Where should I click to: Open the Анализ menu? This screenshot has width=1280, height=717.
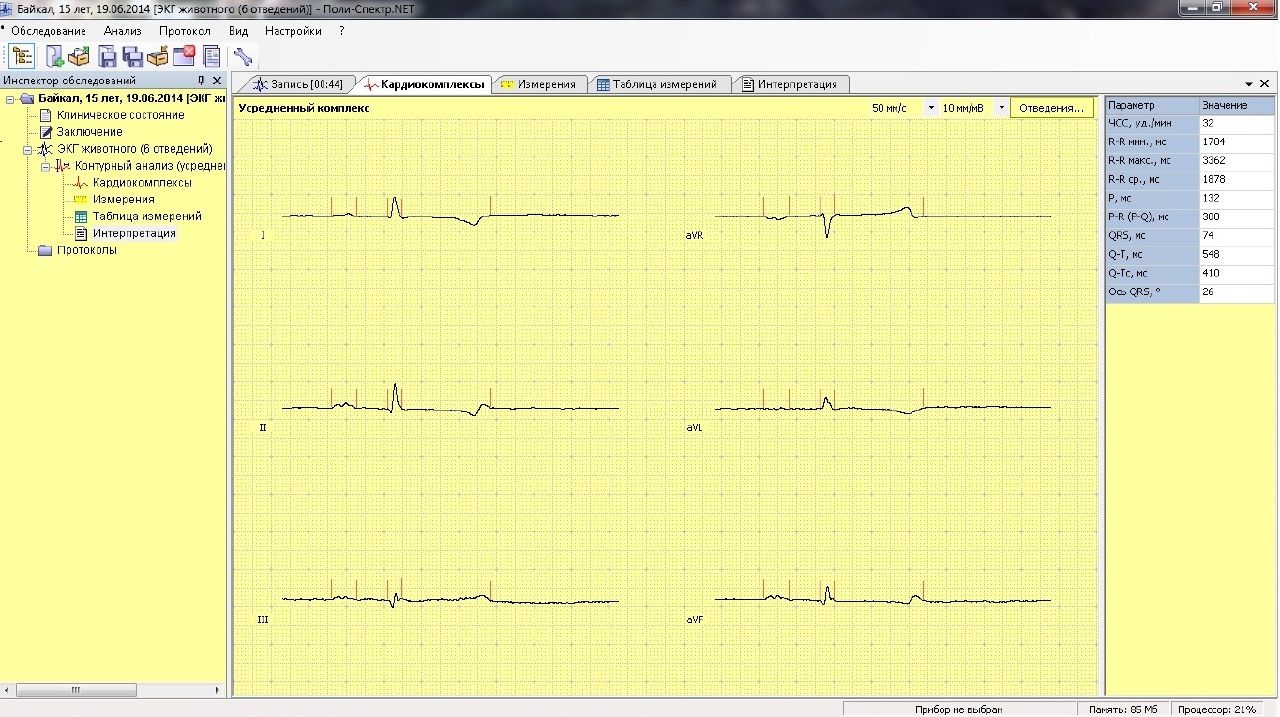click(x=123, y=31)
